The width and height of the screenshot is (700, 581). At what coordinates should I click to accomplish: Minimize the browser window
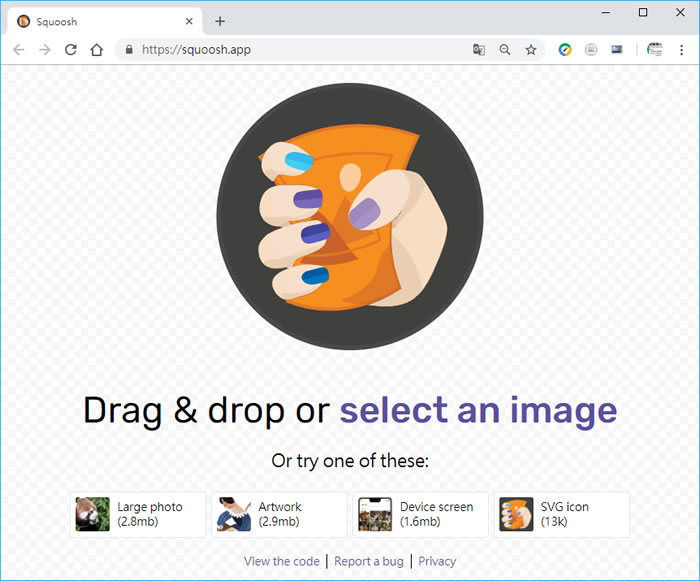(x=606, y=13)
